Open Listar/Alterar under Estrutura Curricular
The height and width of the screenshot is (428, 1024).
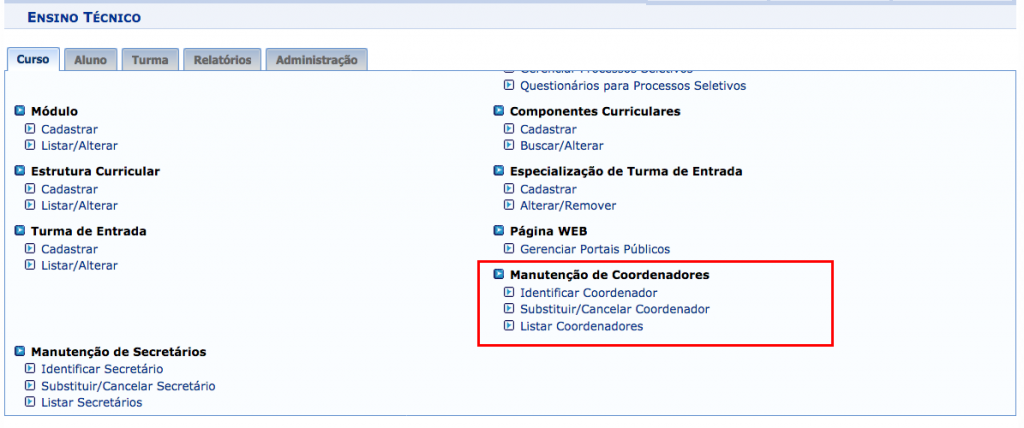[x=79, y=205]
